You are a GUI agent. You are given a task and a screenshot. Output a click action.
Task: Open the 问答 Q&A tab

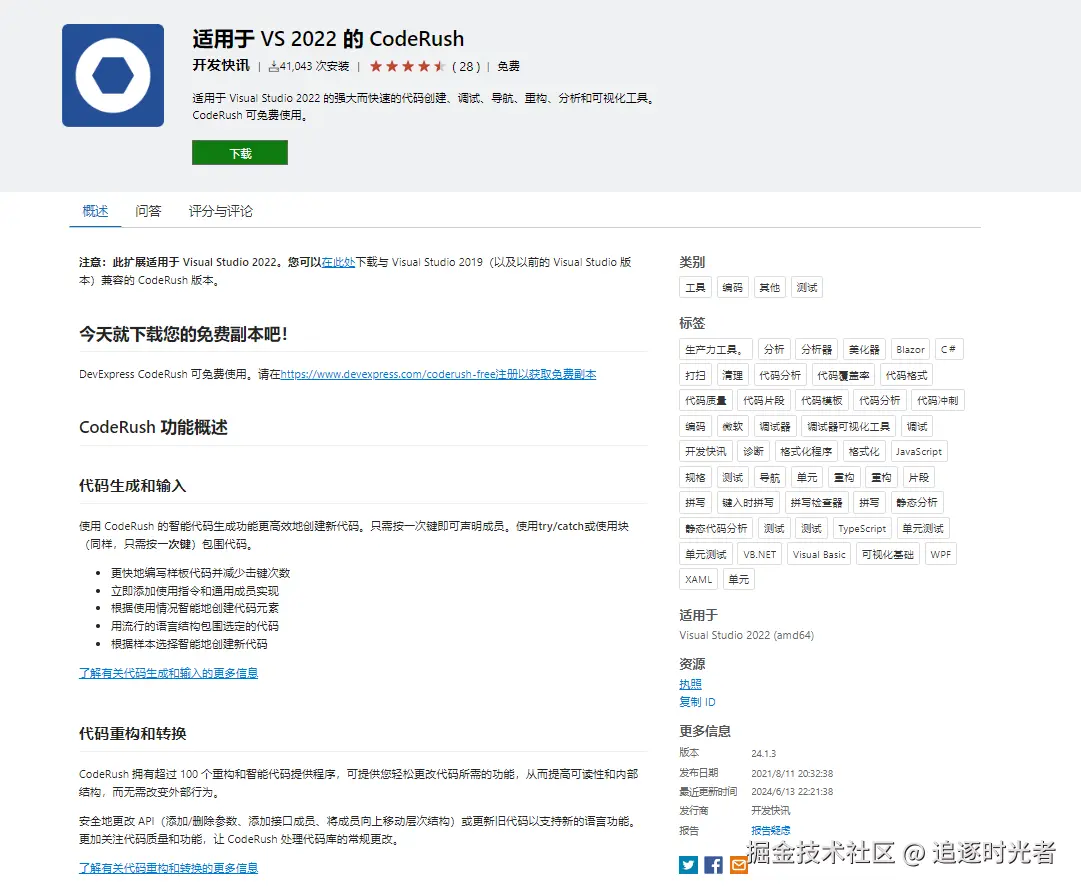point(148,211)
